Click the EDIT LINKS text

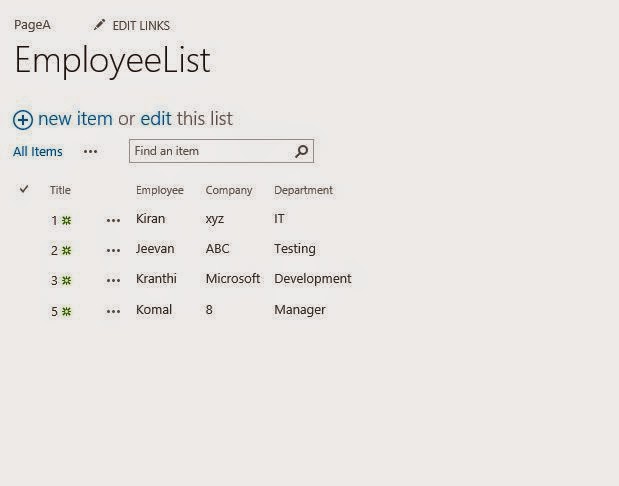(141, 26)
